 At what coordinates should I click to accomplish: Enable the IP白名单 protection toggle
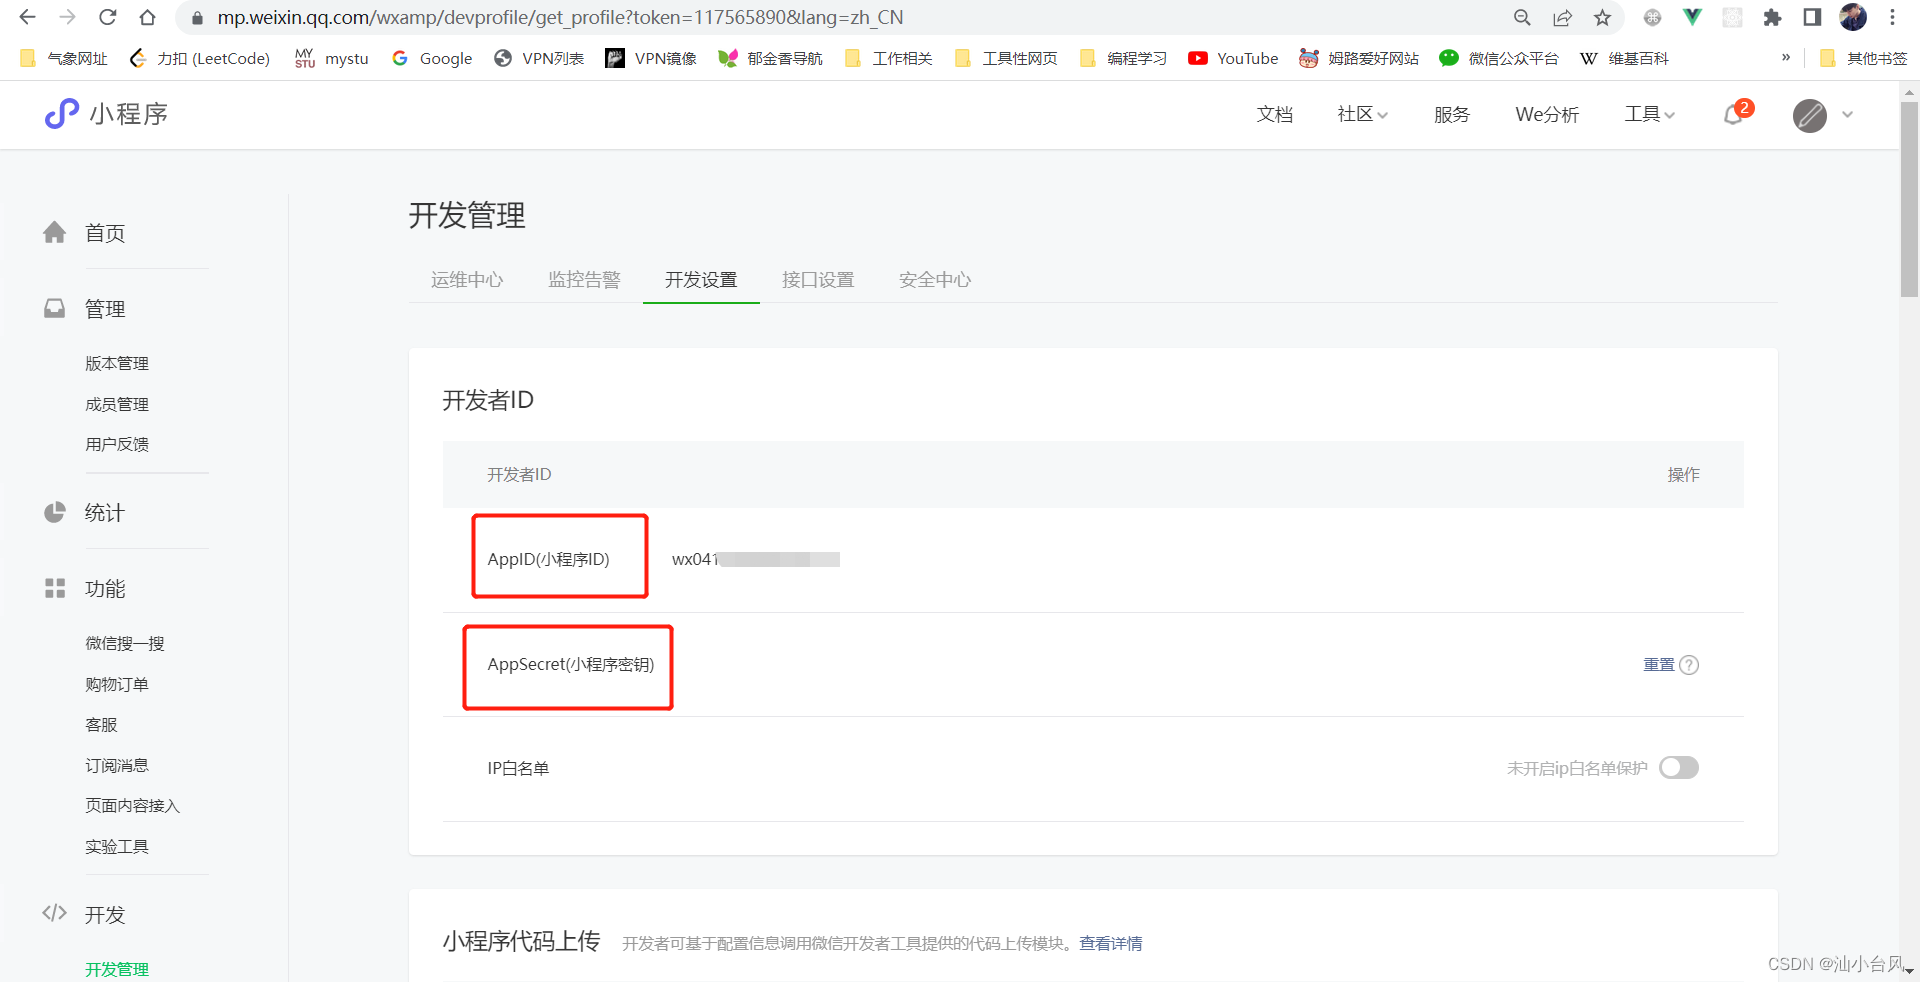(1678, 768)
